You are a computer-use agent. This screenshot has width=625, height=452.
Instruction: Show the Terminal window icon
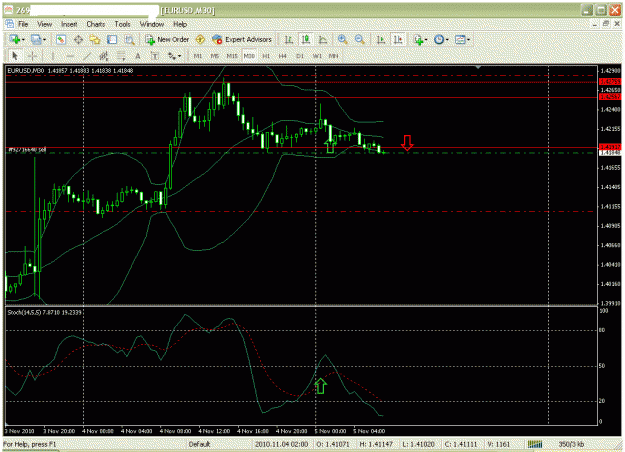point(112,39)
